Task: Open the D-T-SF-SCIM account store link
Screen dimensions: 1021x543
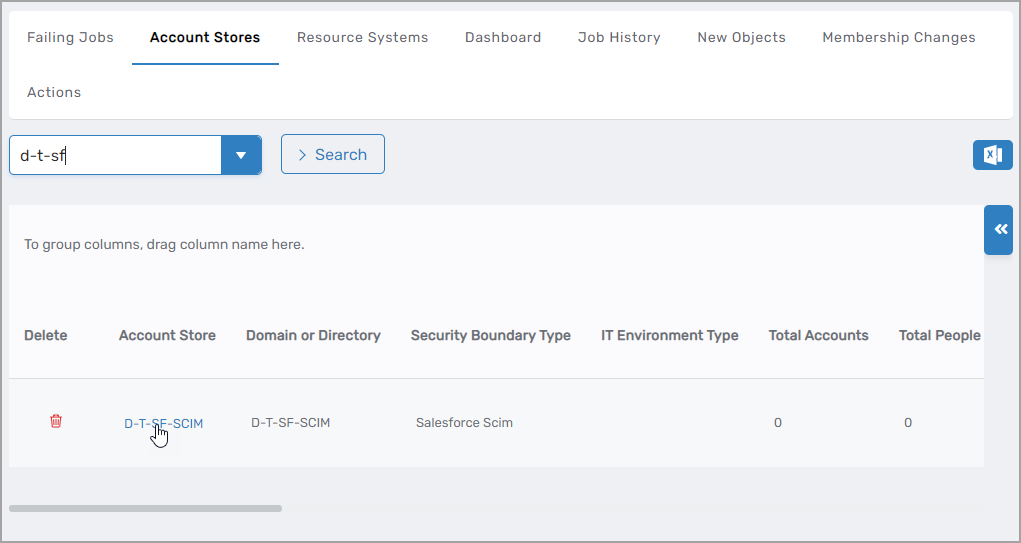Action: tap(163, 423)
